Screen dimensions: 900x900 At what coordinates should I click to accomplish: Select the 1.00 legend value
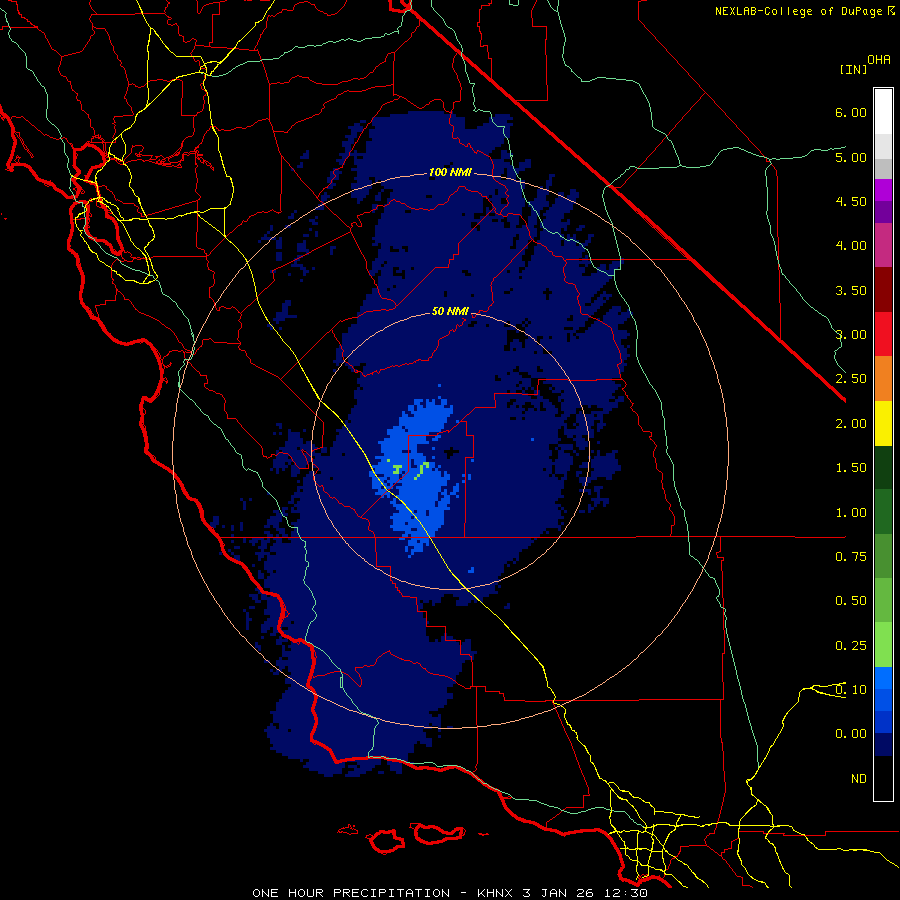coord(851,512)
